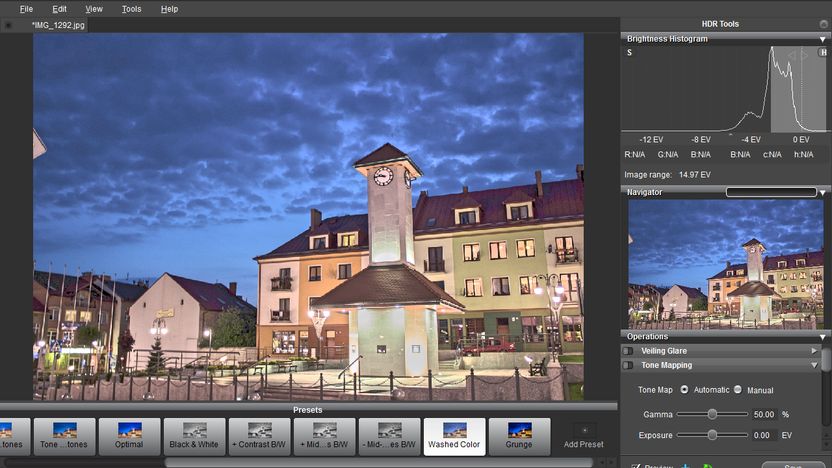Click the right arrow in the histogram
832x468 pixels.
(805, 55)
